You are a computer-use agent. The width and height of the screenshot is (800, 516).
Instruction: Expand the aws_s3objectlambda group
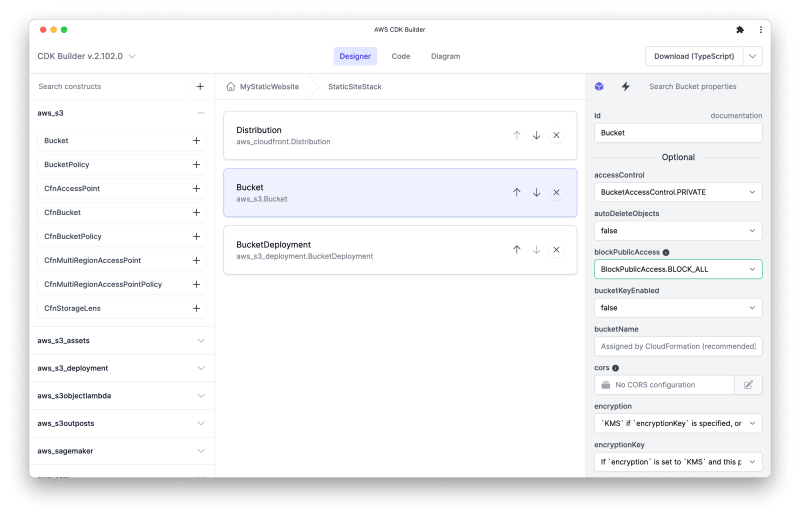click(201, 396)
